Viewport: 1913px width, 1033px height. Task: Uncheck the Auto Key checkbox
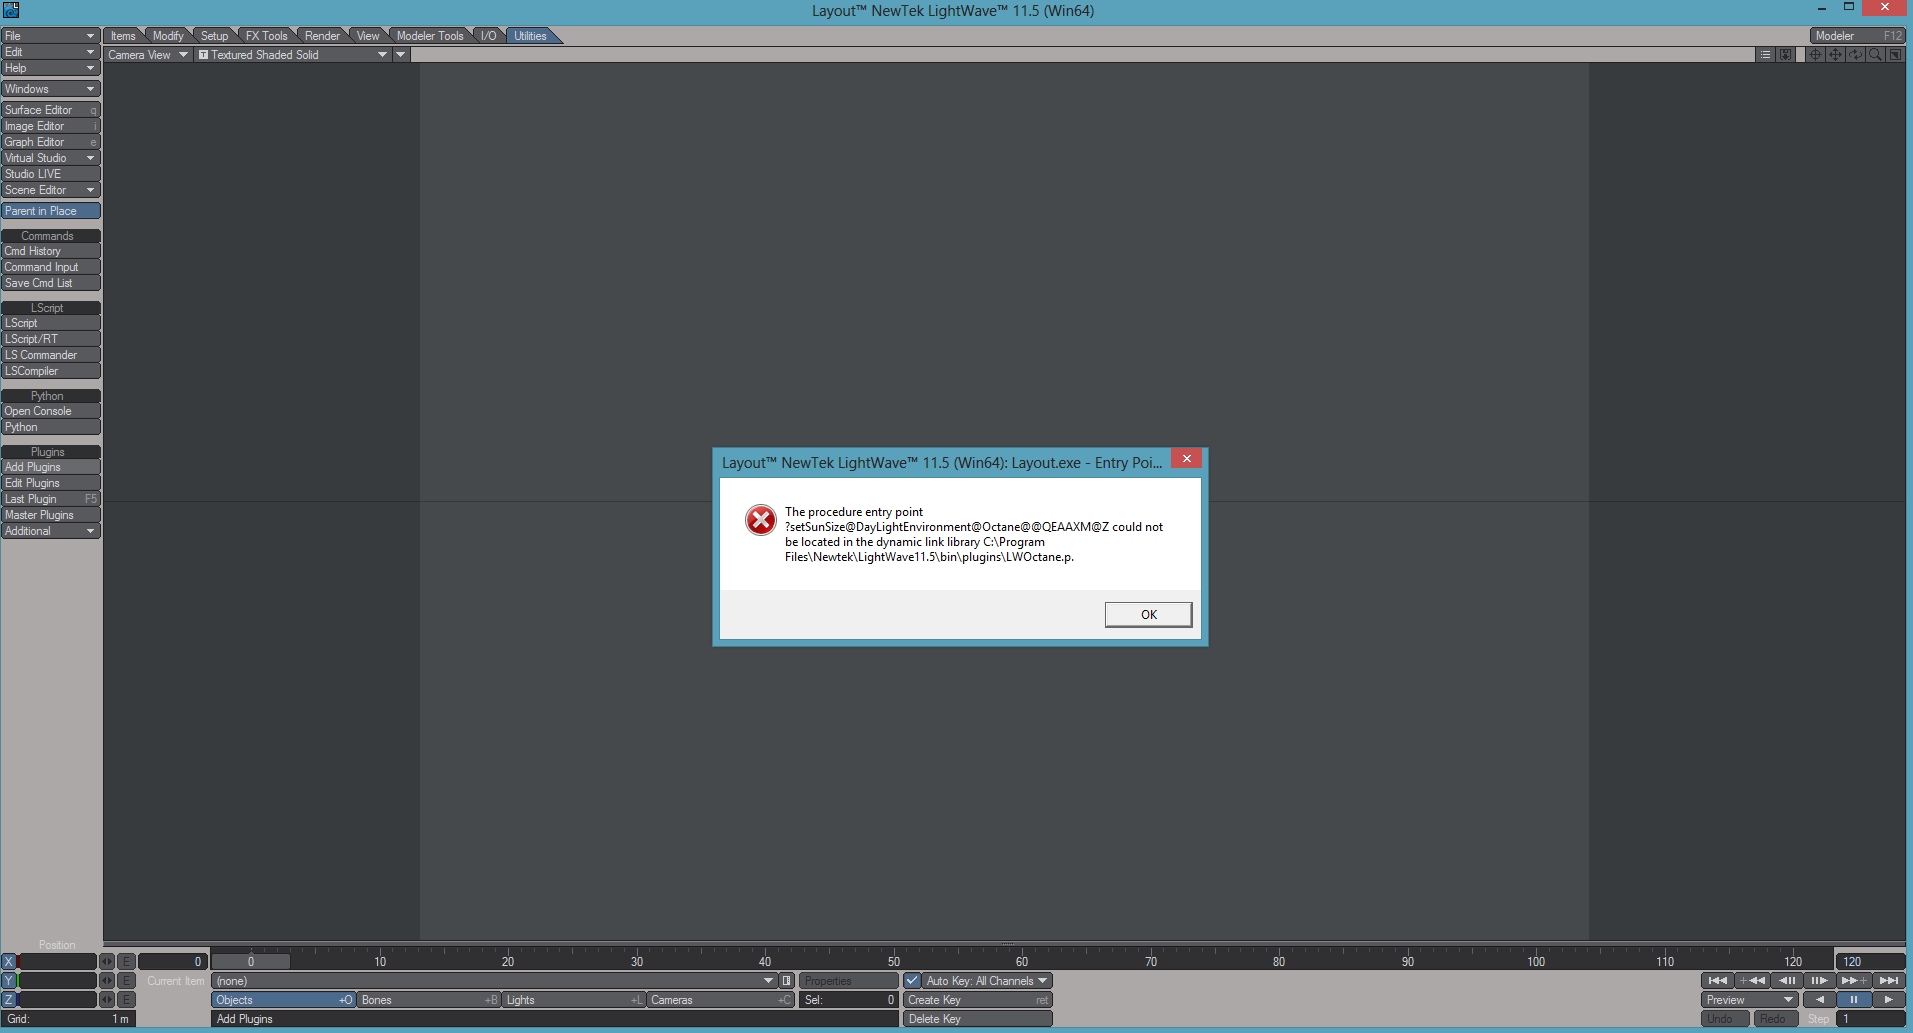912,981
